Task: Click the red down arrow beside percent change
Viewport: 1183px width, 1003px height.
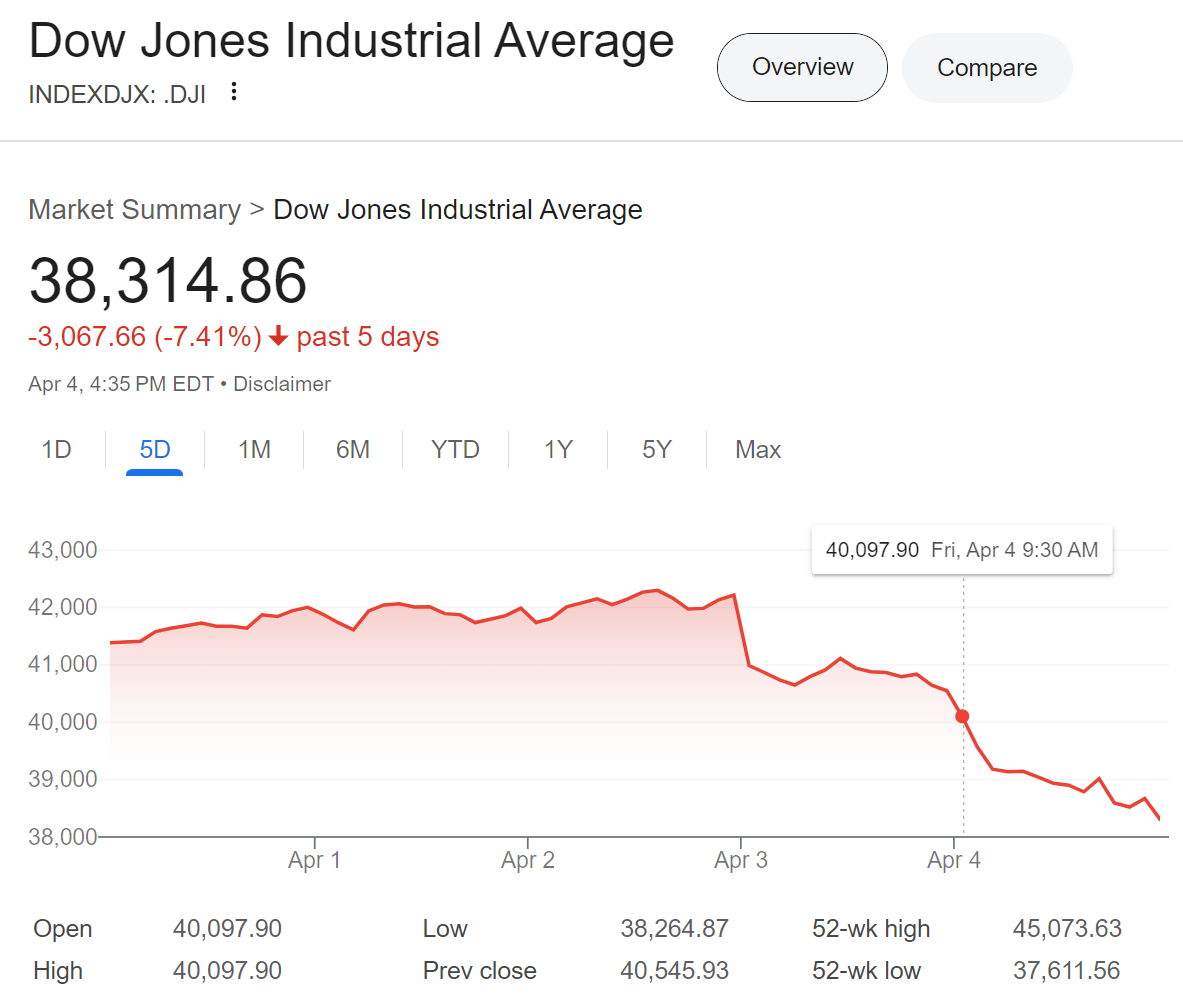Action: pos(279,338)
